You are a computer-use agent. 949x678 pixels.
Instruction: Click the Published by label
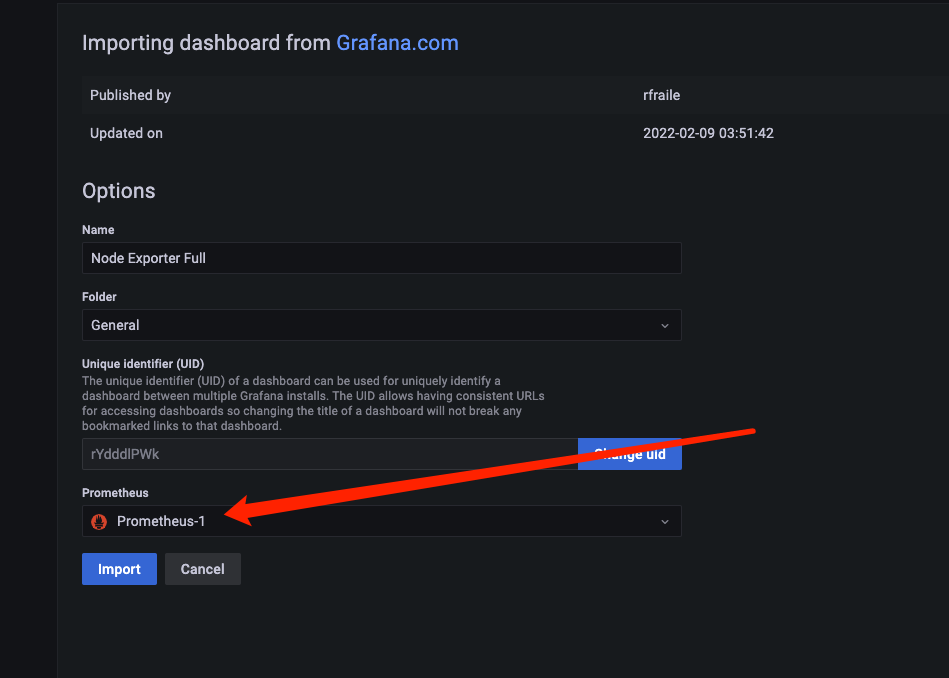(x=130, y=95)
